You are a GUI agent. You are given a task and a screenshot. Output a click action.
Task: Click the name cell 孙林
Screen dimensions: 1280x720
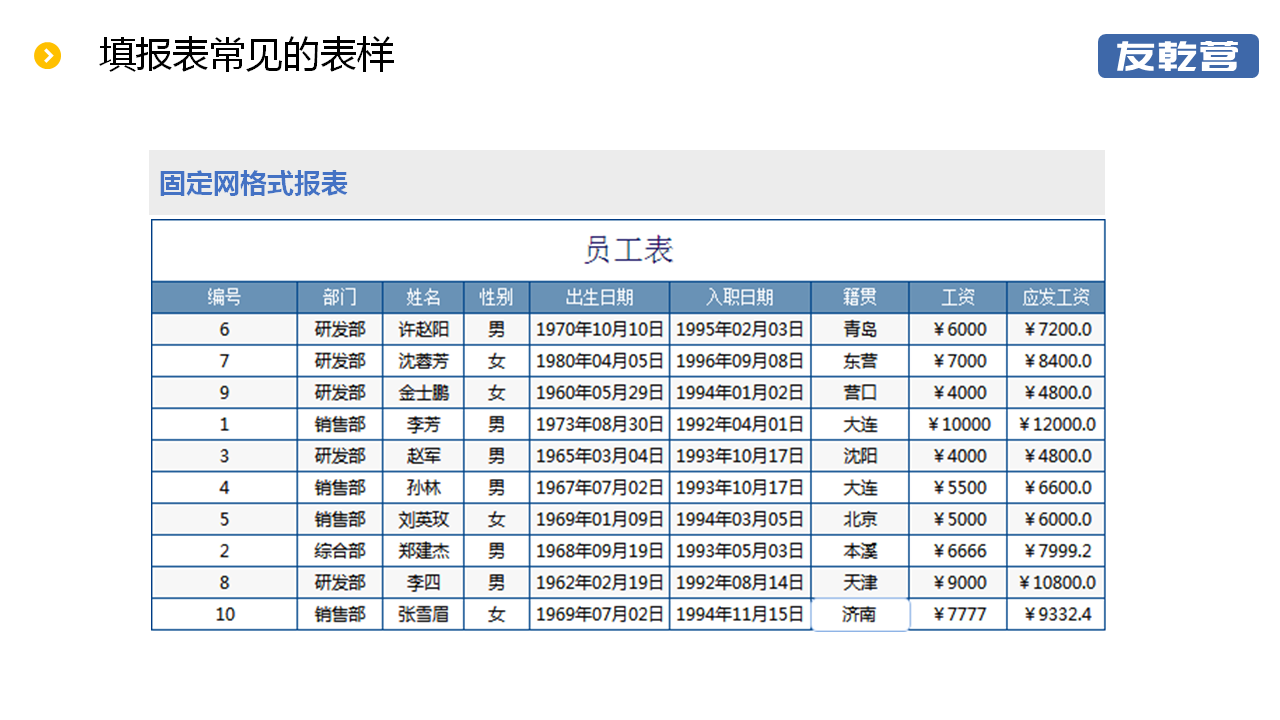(x=424, y=488)
